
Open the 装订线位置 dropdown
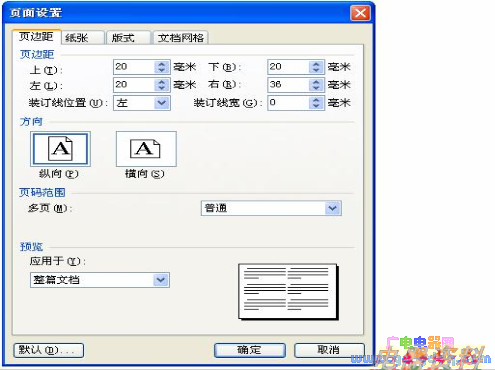[x=142, y=103]
